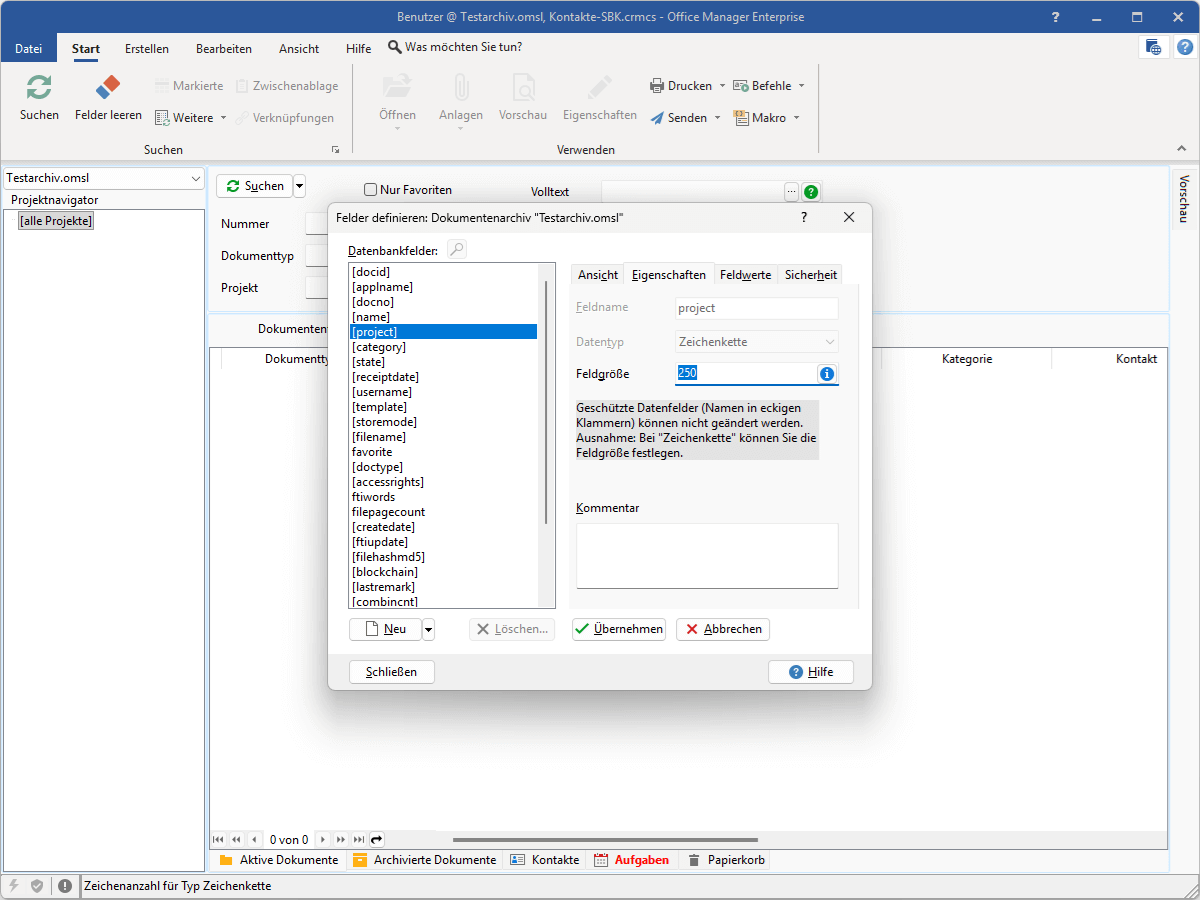Select the [category] database field
The image size is (1200, 900).
click(379, 347)
